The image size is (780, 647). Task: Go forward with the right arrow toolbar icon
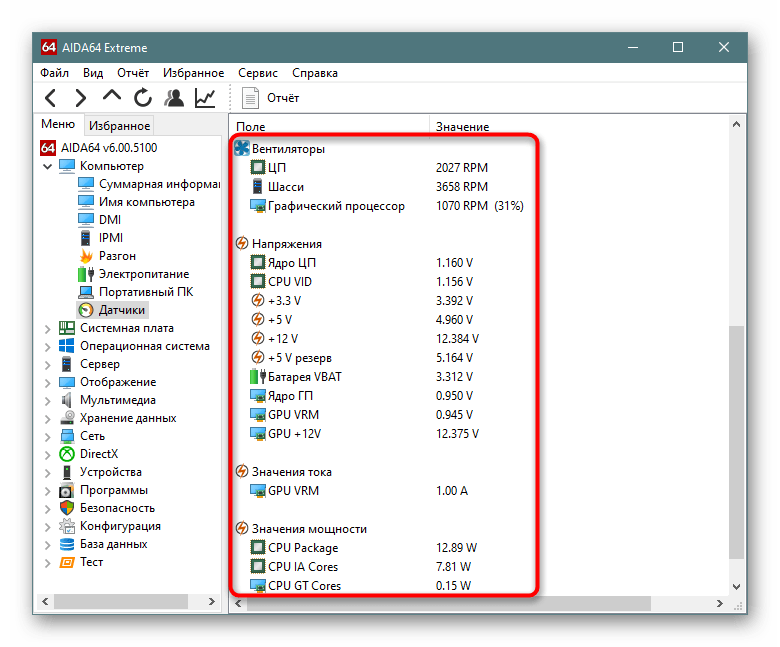coord(80,97)
